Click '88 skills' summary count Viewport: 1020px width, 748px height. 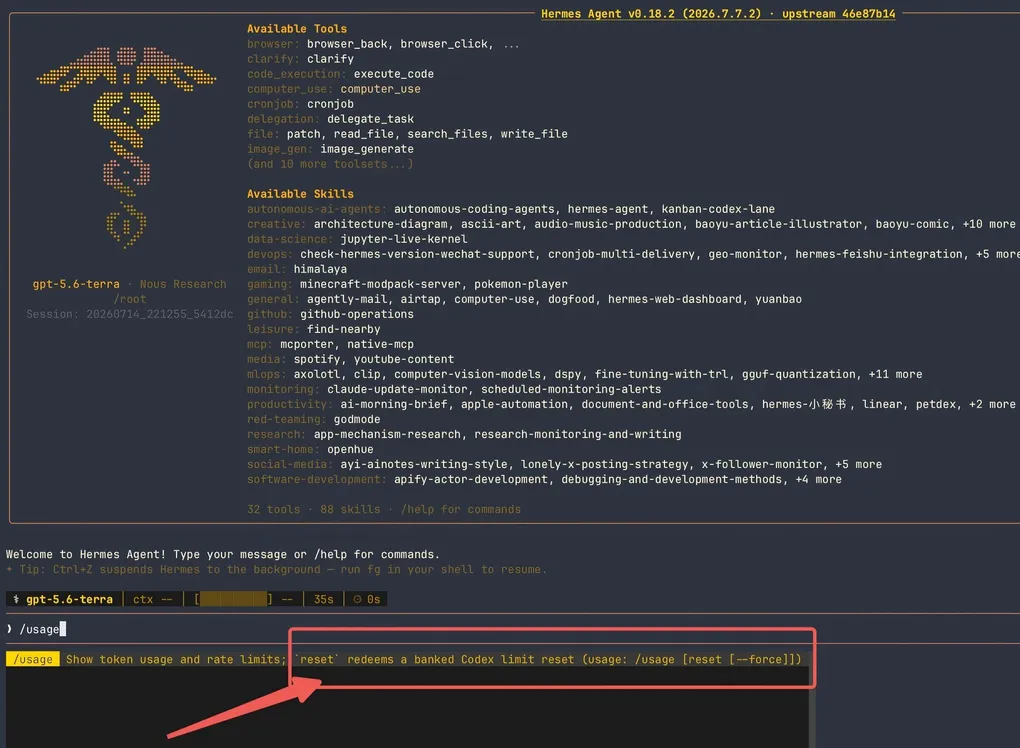point(350,509)
